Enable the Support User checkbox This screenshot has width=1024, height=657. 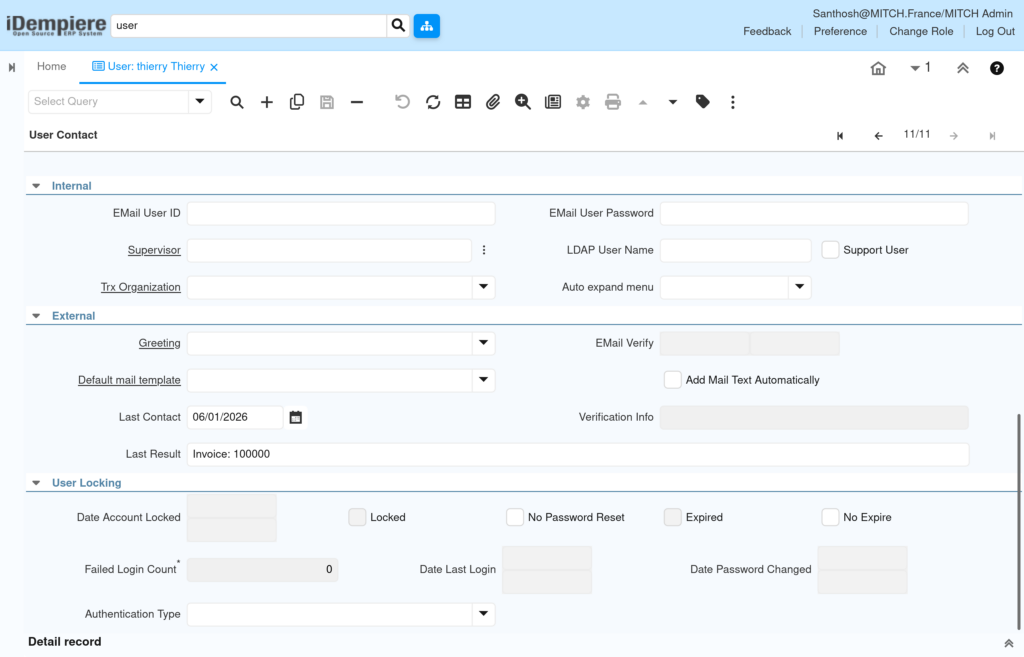(830, 250)
